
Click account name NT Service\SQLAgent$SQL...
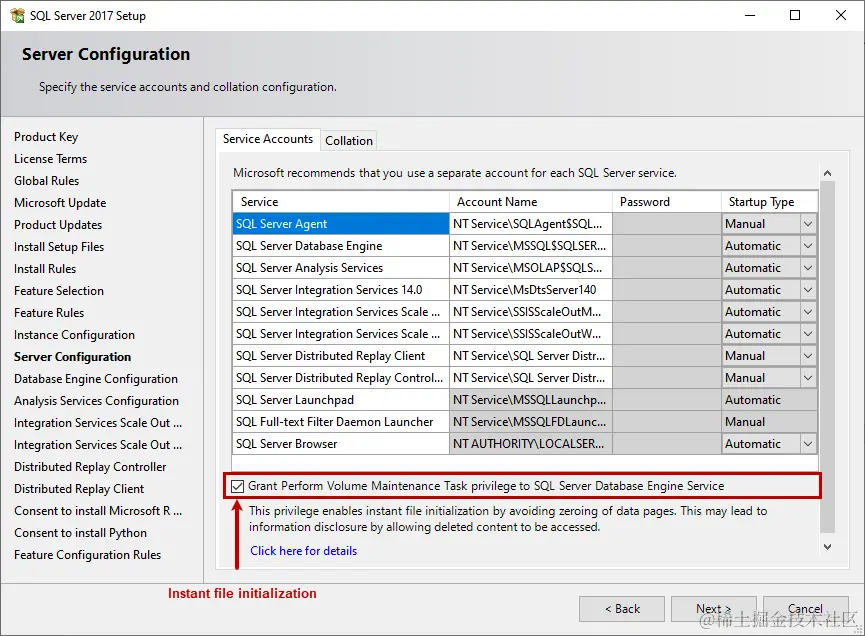[531, 224]
